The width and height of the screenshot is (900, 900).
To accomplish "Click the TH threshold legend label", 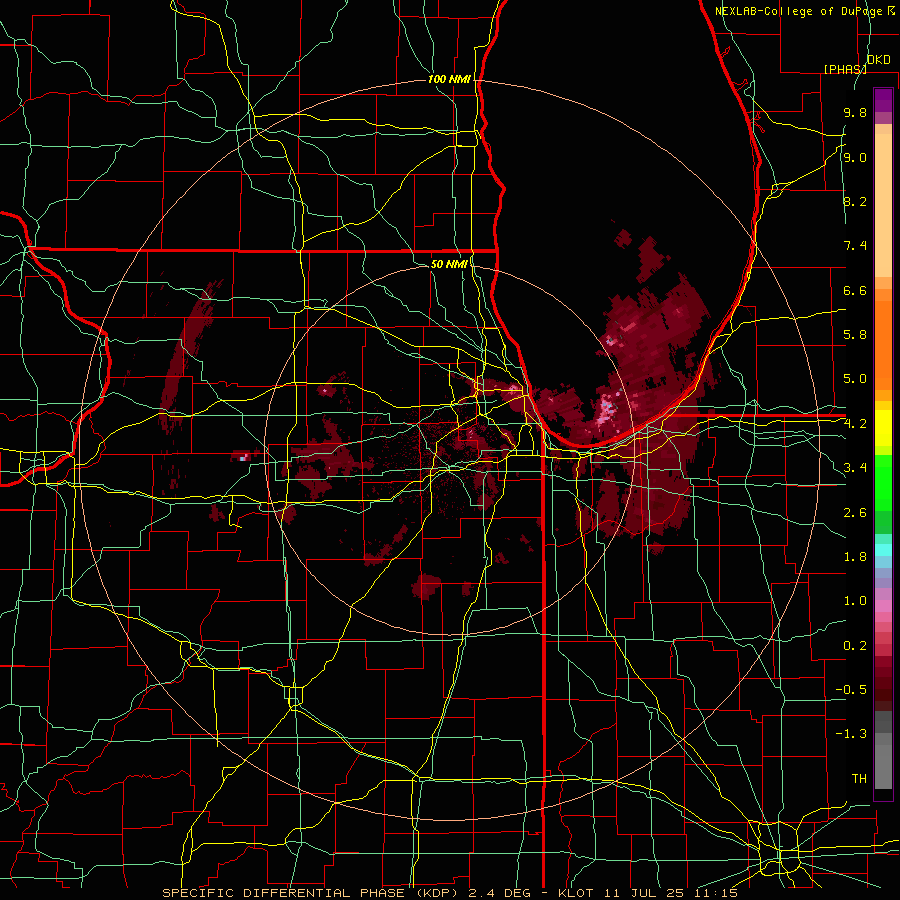I will pos(859,779).
